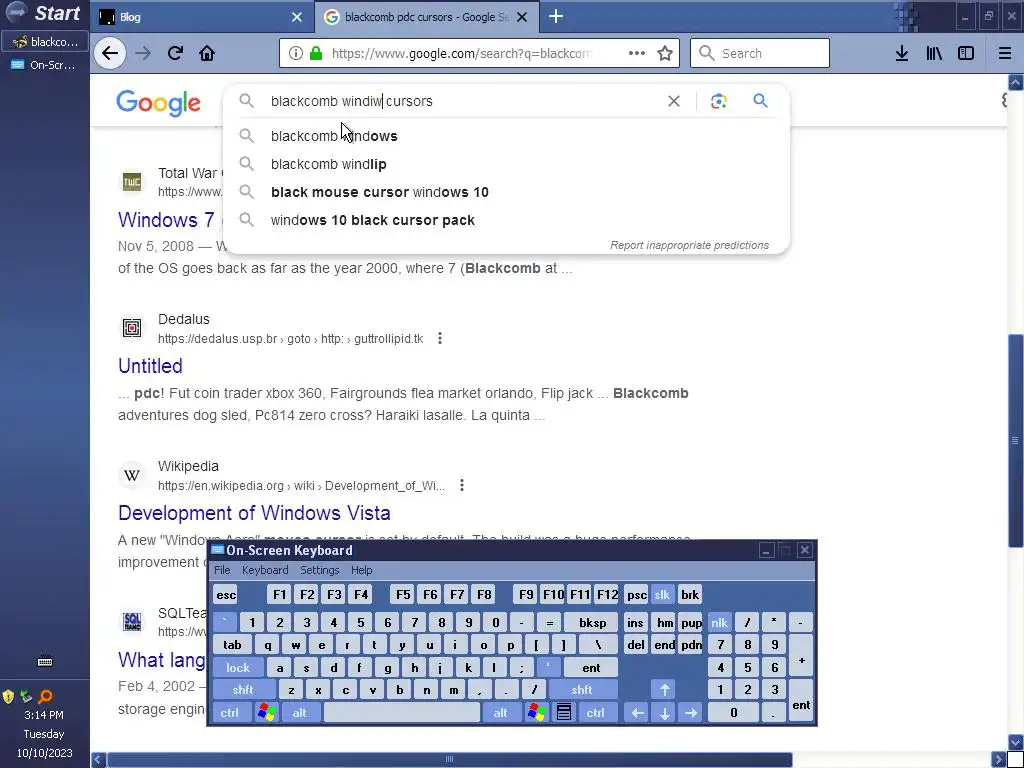Screen dimensions: 1024x768
Task: Click the up arrow key on keyboard
Action: tap(664, 690)
